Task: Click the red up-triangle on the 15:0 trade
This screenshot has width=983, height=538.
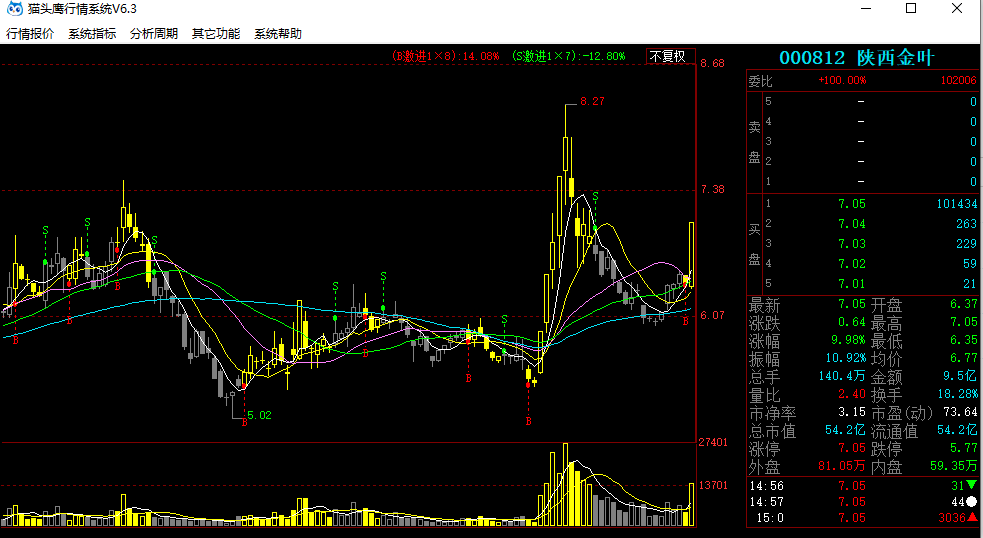Action: (972, 518)
